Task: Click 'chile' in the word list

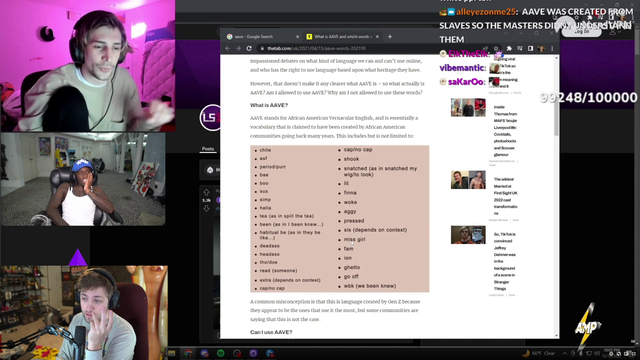Action: (x=265, y=150)
